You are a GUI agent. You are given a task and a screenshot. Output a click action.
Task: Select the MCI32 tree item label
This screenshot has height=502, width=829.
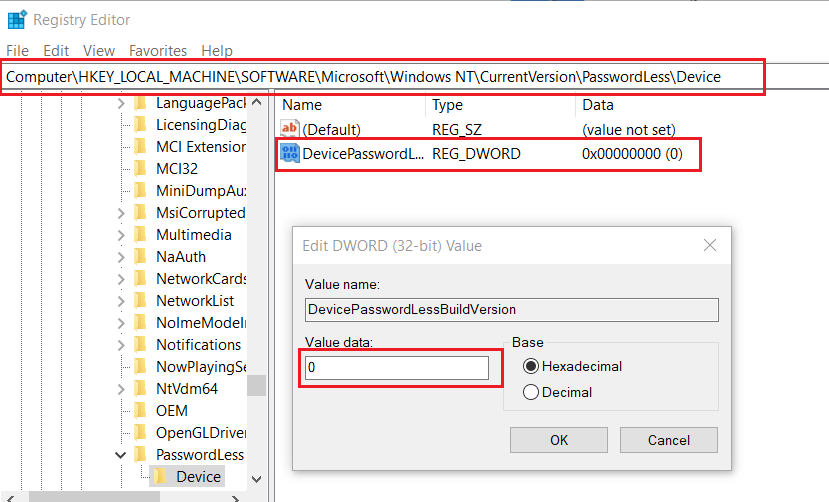177,169
